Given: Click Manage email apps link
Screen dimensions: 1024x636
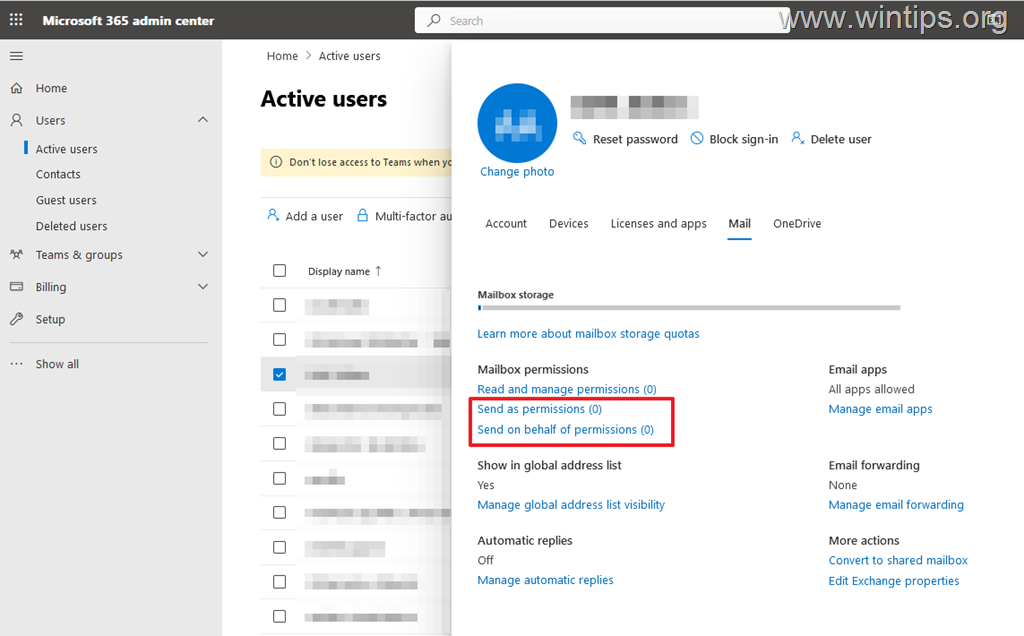Looking at the screenshot, I should [880, 409].
